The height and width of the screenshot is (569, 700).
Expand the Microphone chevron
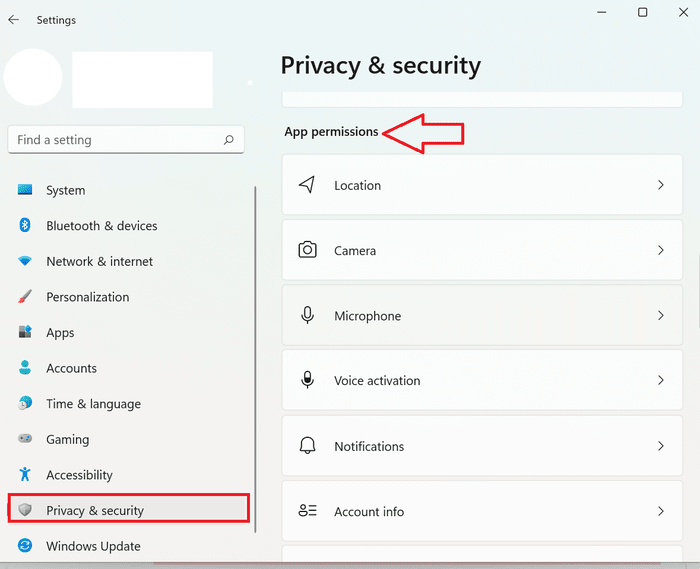pos(661,315)
